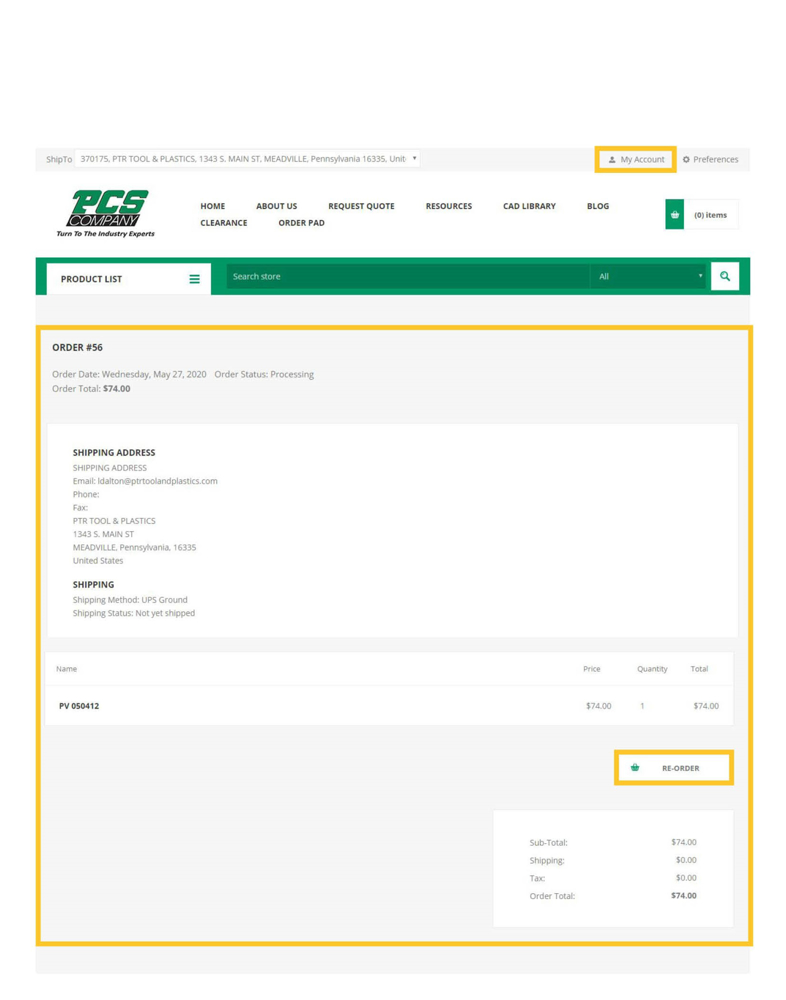
Task: Open the Order Pad page
Action: pos(301,223)
